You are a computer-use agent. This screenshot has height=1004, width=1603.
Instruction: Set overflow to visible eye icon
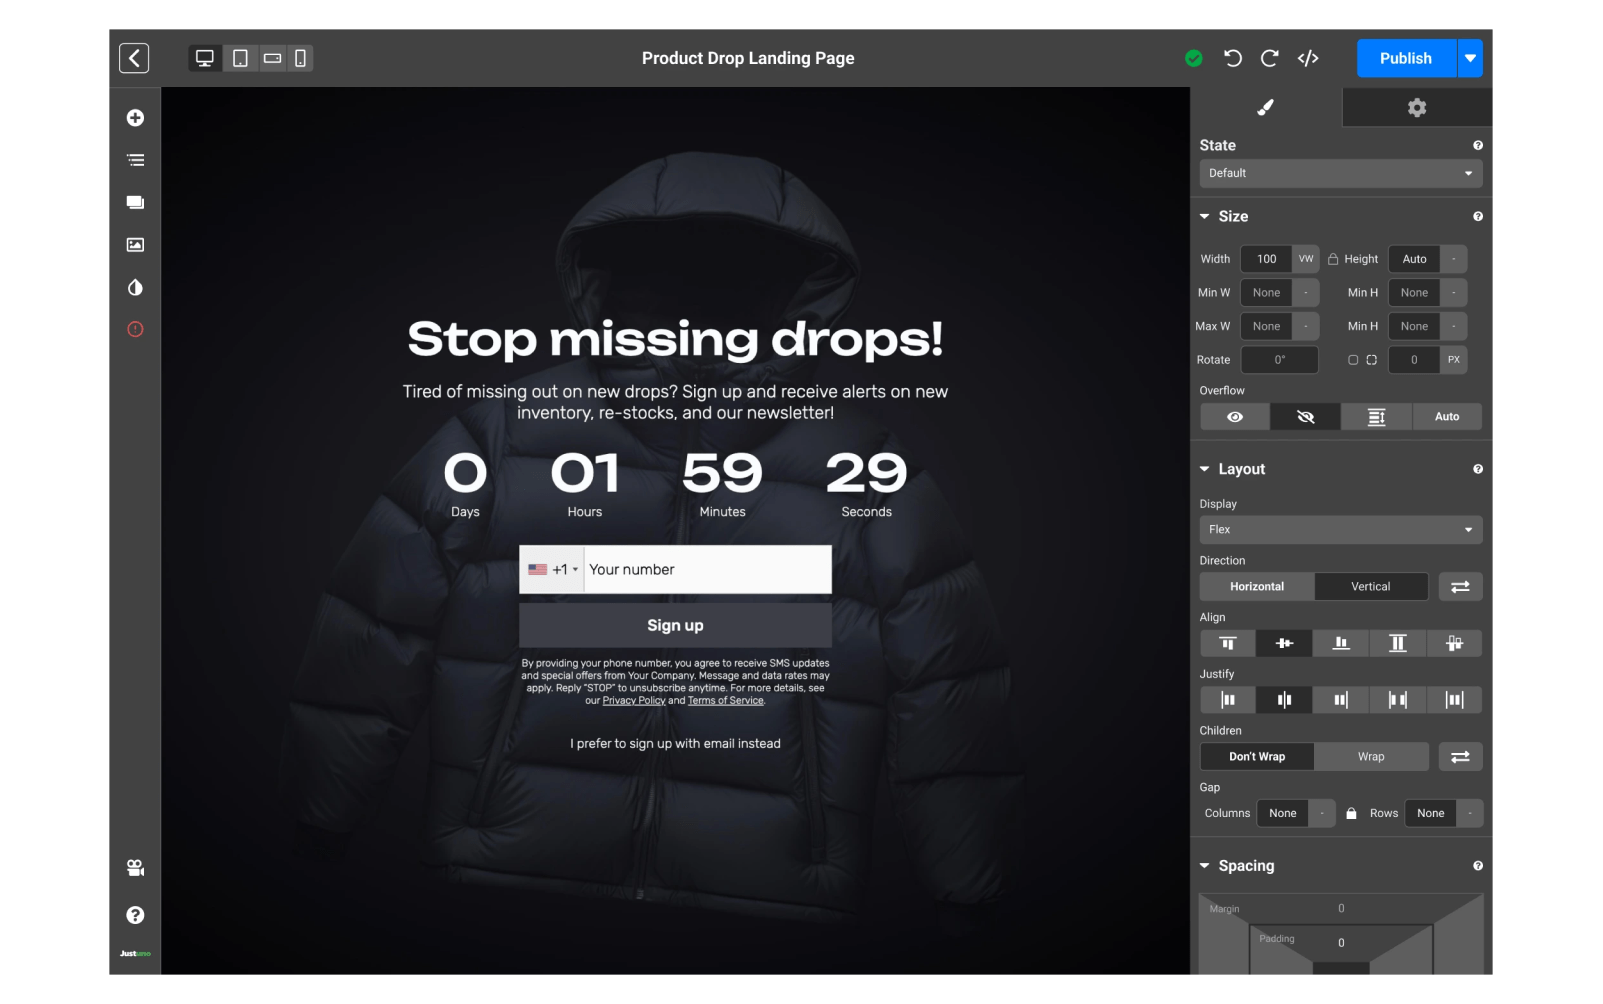point(1235,417)
